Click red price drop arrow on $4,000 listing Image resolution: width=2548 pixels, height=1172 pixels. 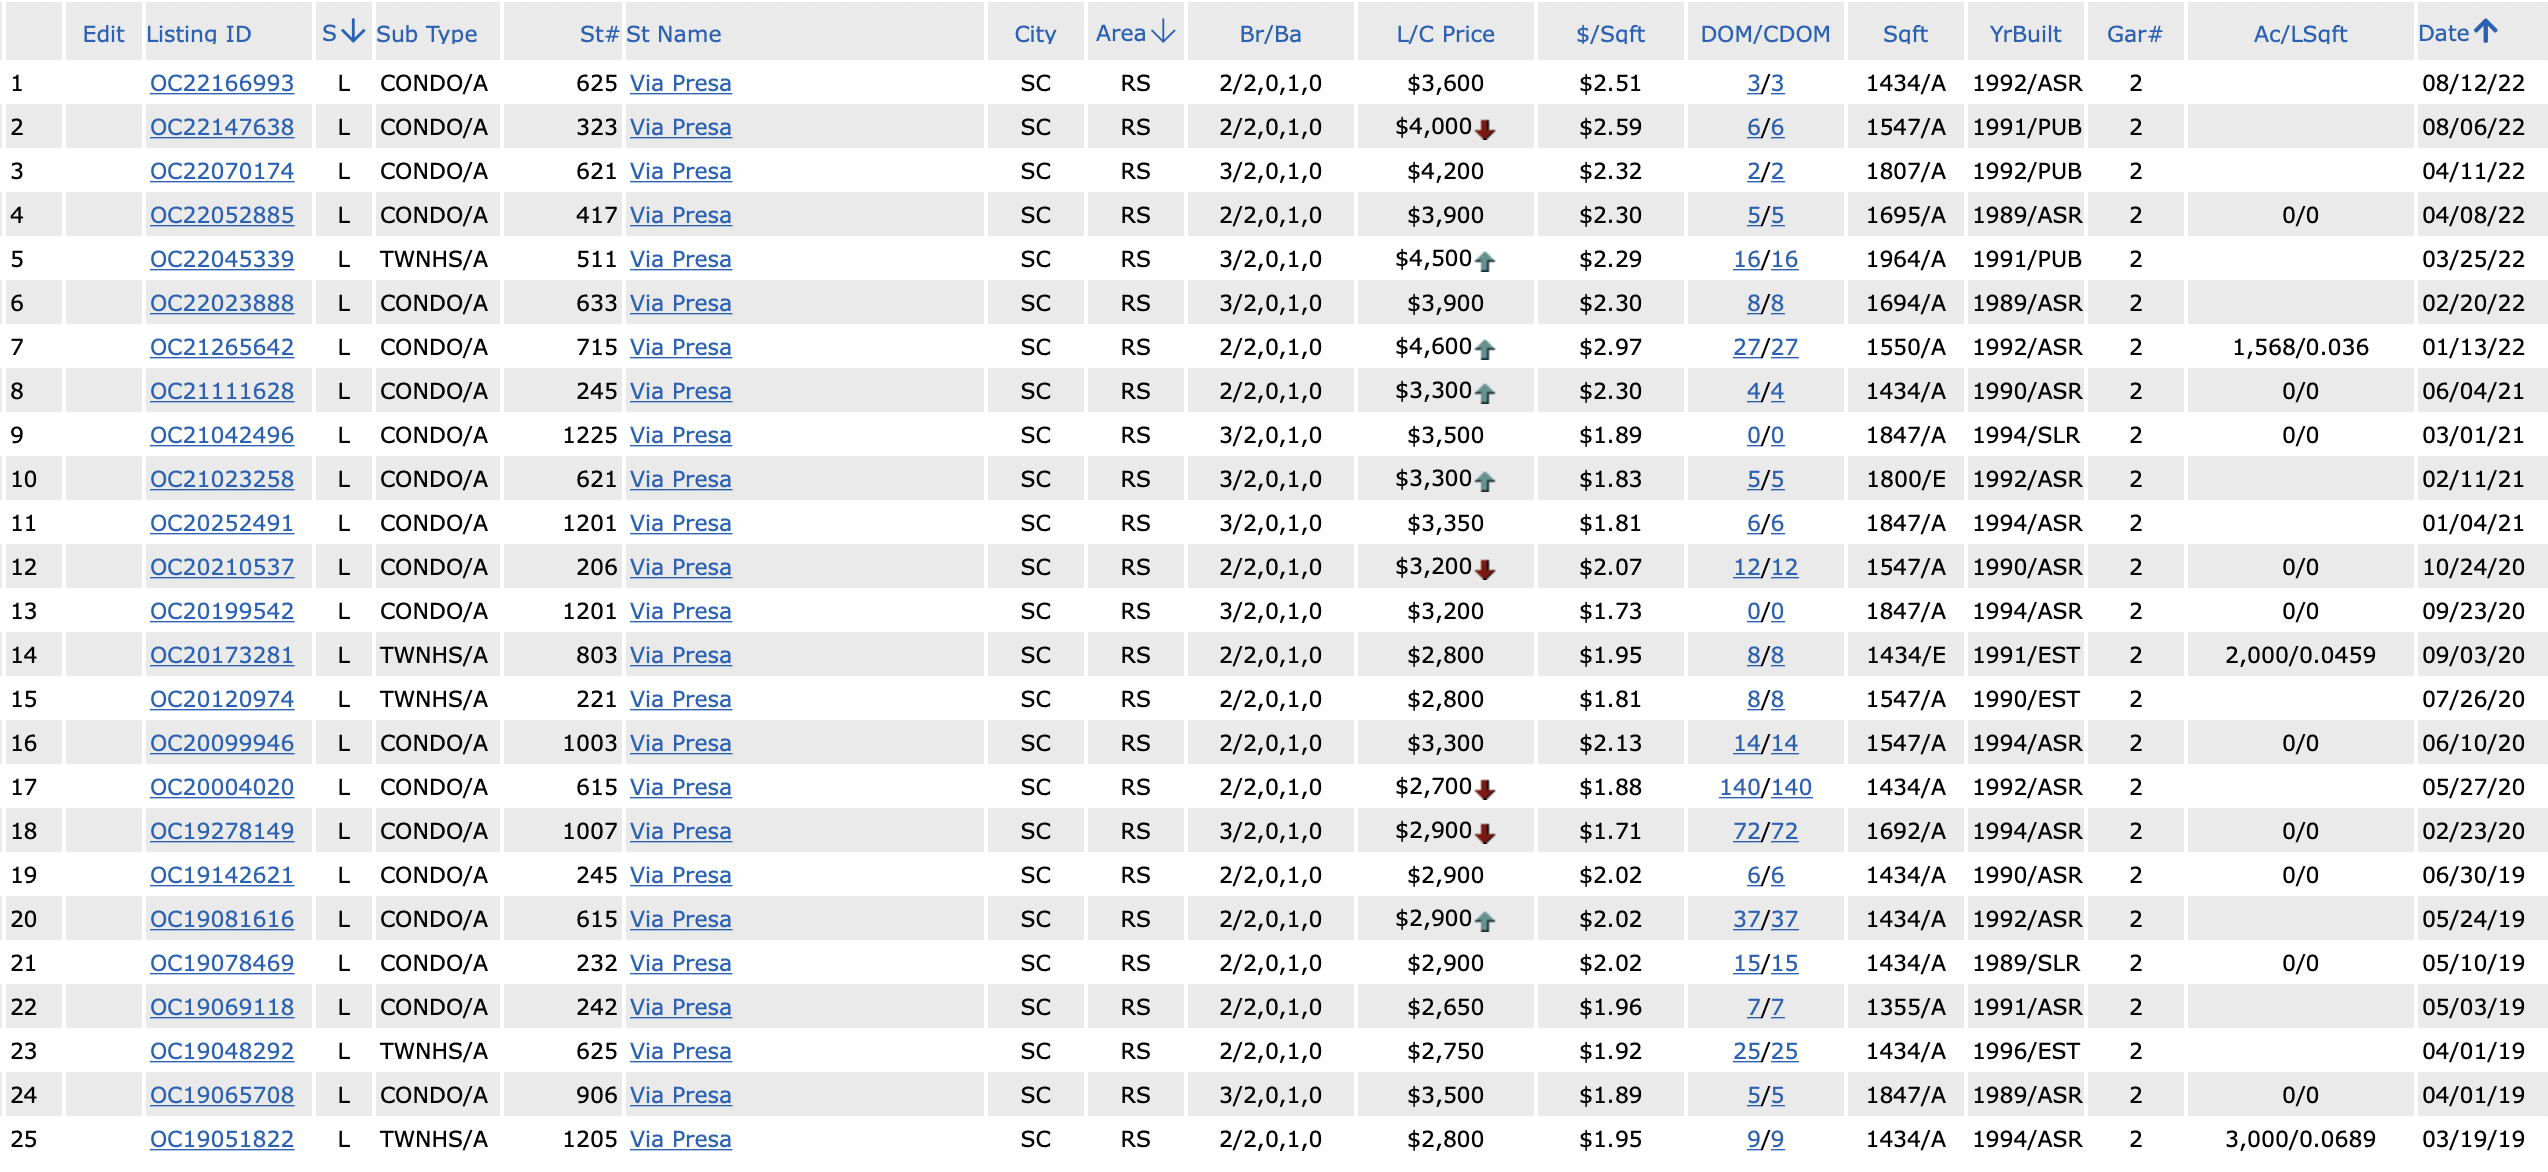tap(1486, 129)
